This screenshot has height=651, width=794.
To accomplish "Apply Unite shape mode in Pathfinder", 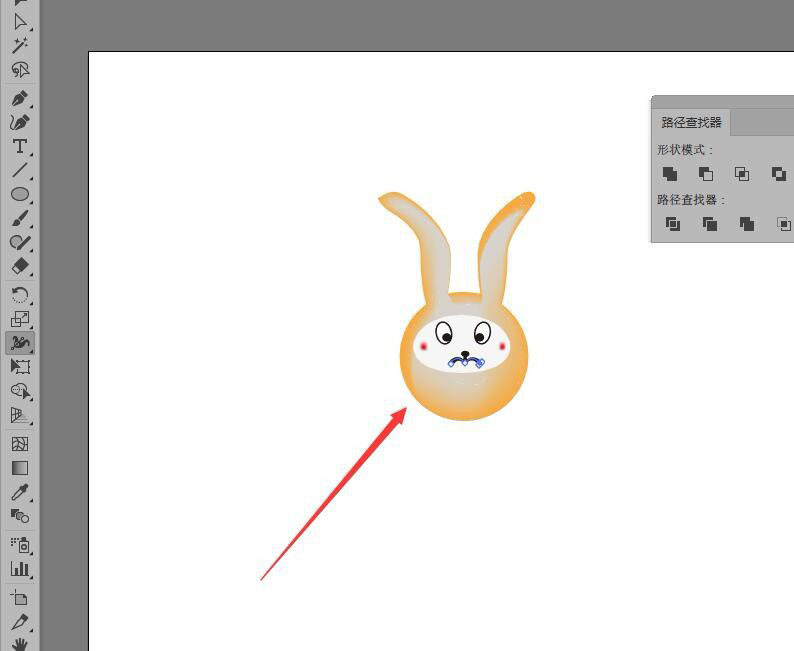I will click(x=670, y=174).
